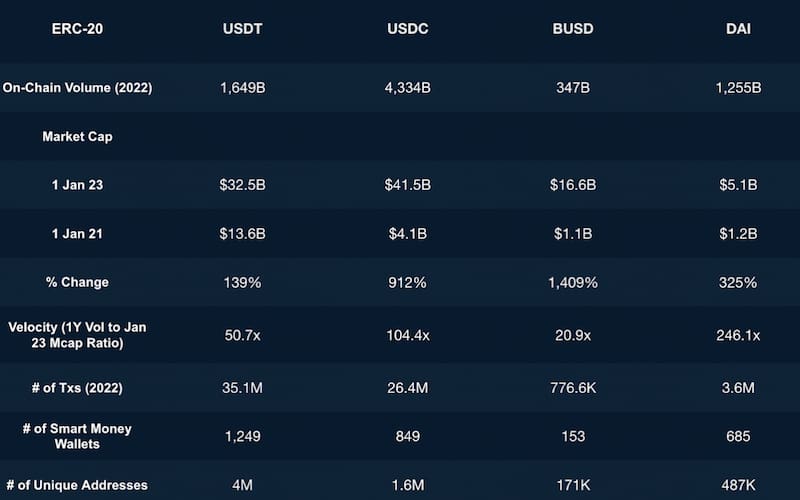Select the On-Chain Volume (2022) row label
Viewport: 800px width, 500px height.
coord(77,87)
